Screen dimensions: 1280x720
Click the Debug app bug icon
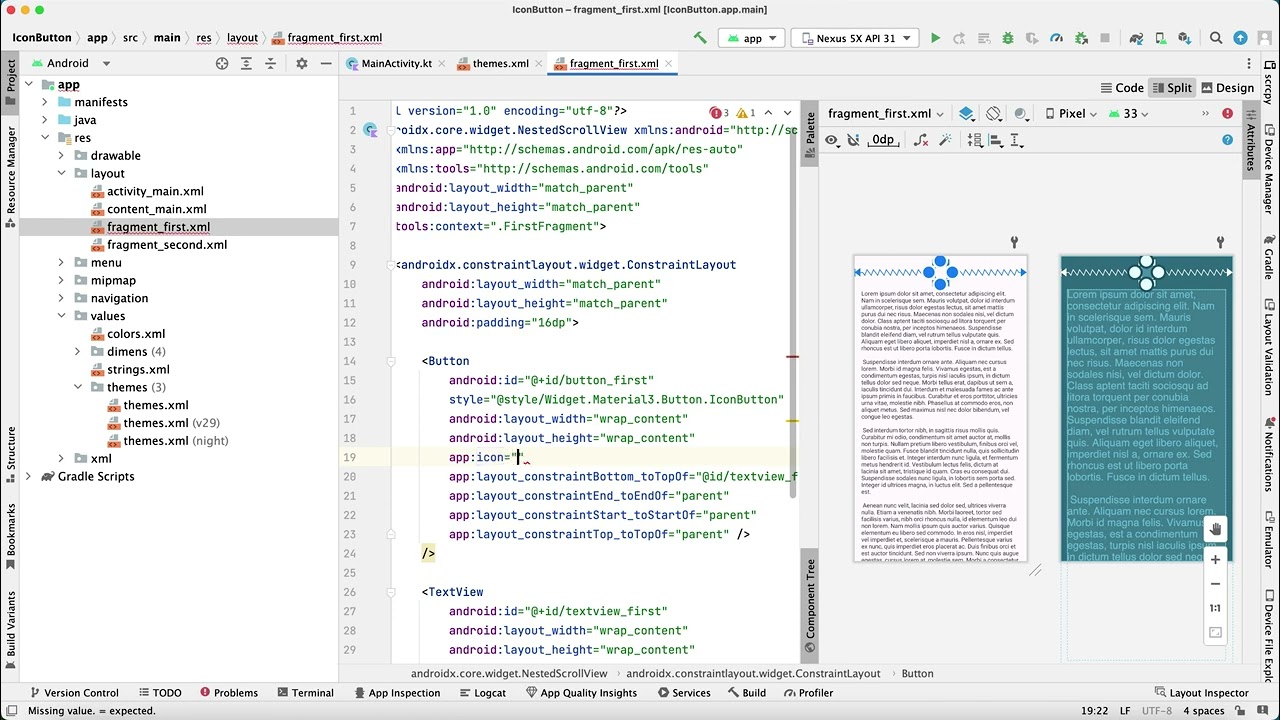(x=1007, y=38)
